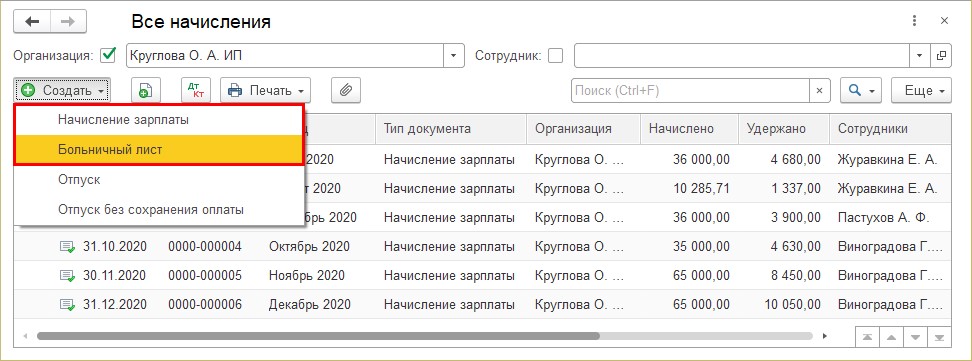Image resolution: width=972 pixels, height=361 pixels.
Task: Open the three-dot window menu
Action: point(915,21)
